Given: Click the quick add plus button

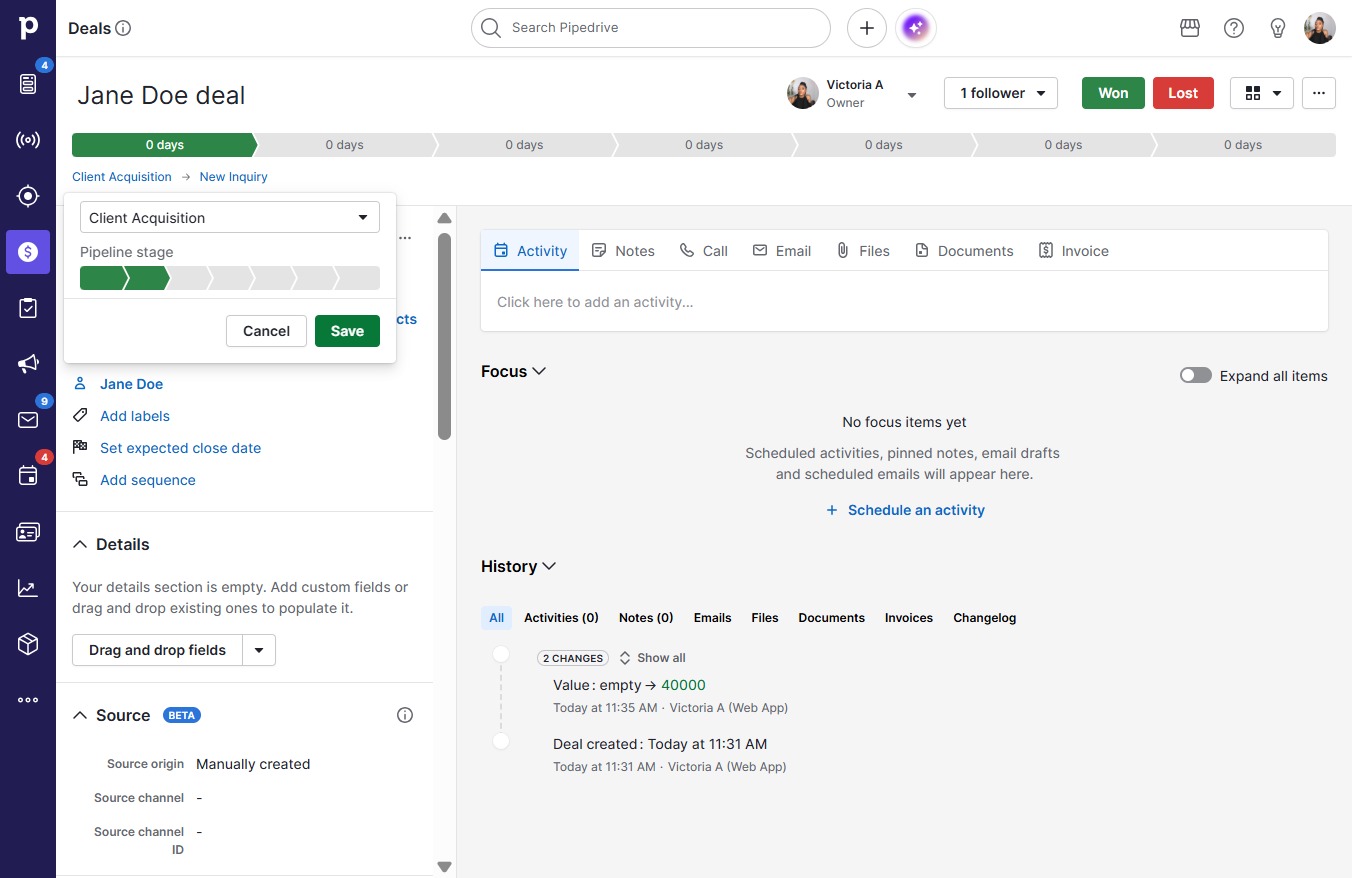Looking at the screenshot, I should pyautogui.click(x=867, y=28).
